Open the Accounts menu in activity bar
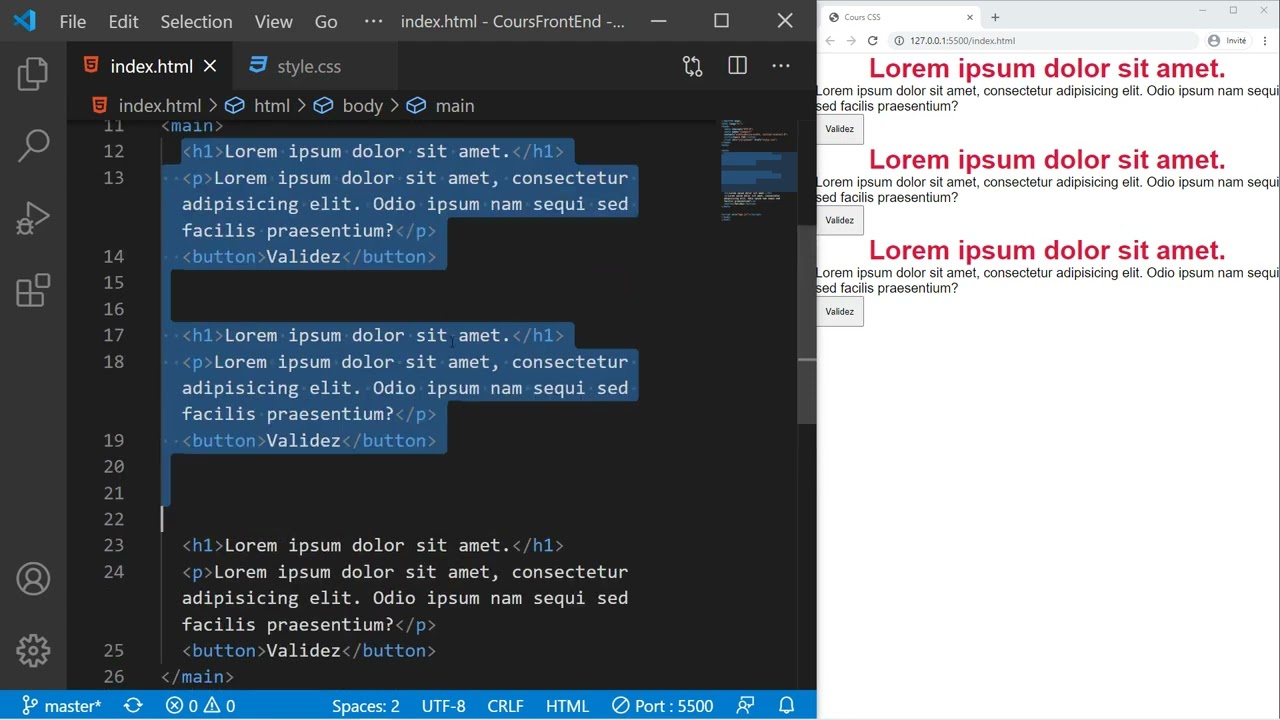The width and height of the screenshot is (1280, 720). [x=33, y=579]
